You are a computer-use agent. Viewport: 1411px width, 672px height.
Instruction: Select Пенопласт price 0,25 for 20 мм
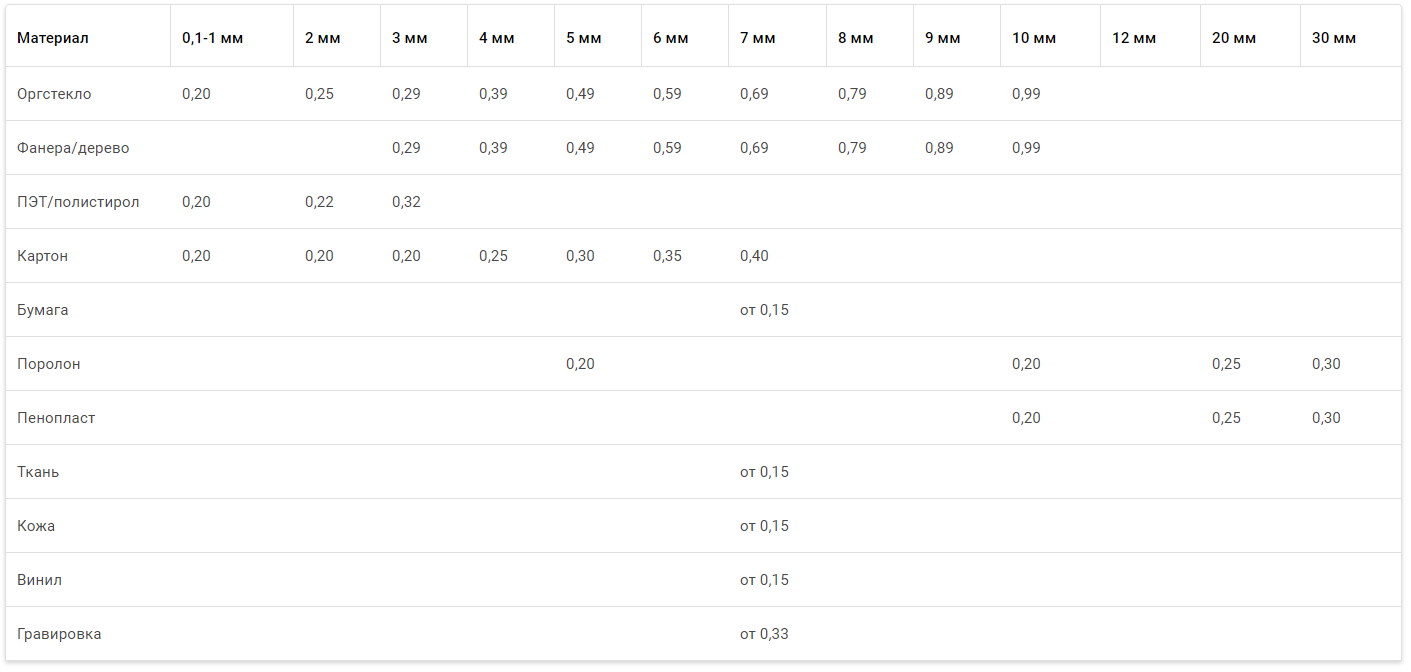click(1226, 418)
